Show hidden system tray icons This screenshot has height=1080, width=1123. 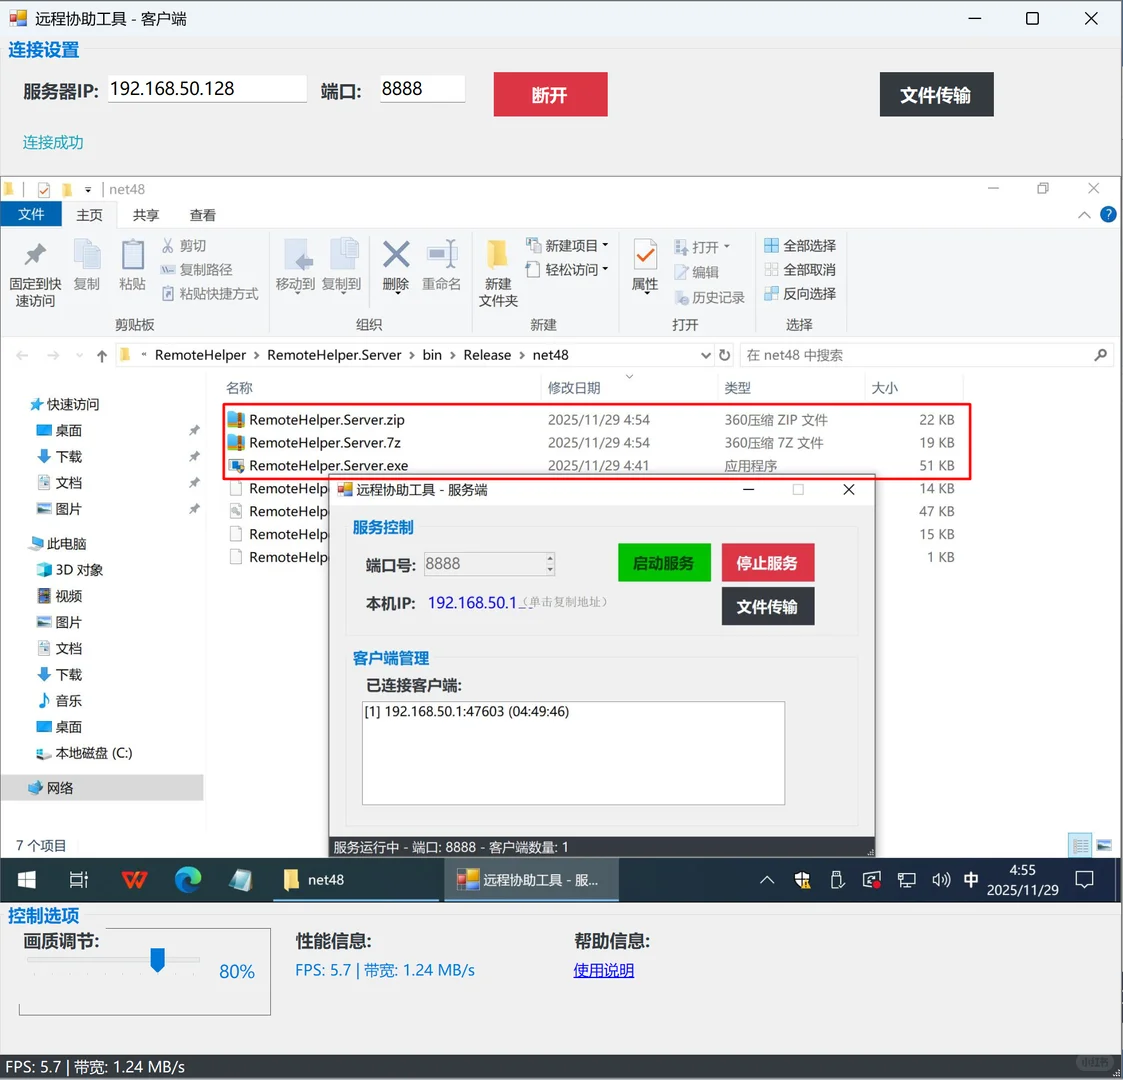point(767,879)
